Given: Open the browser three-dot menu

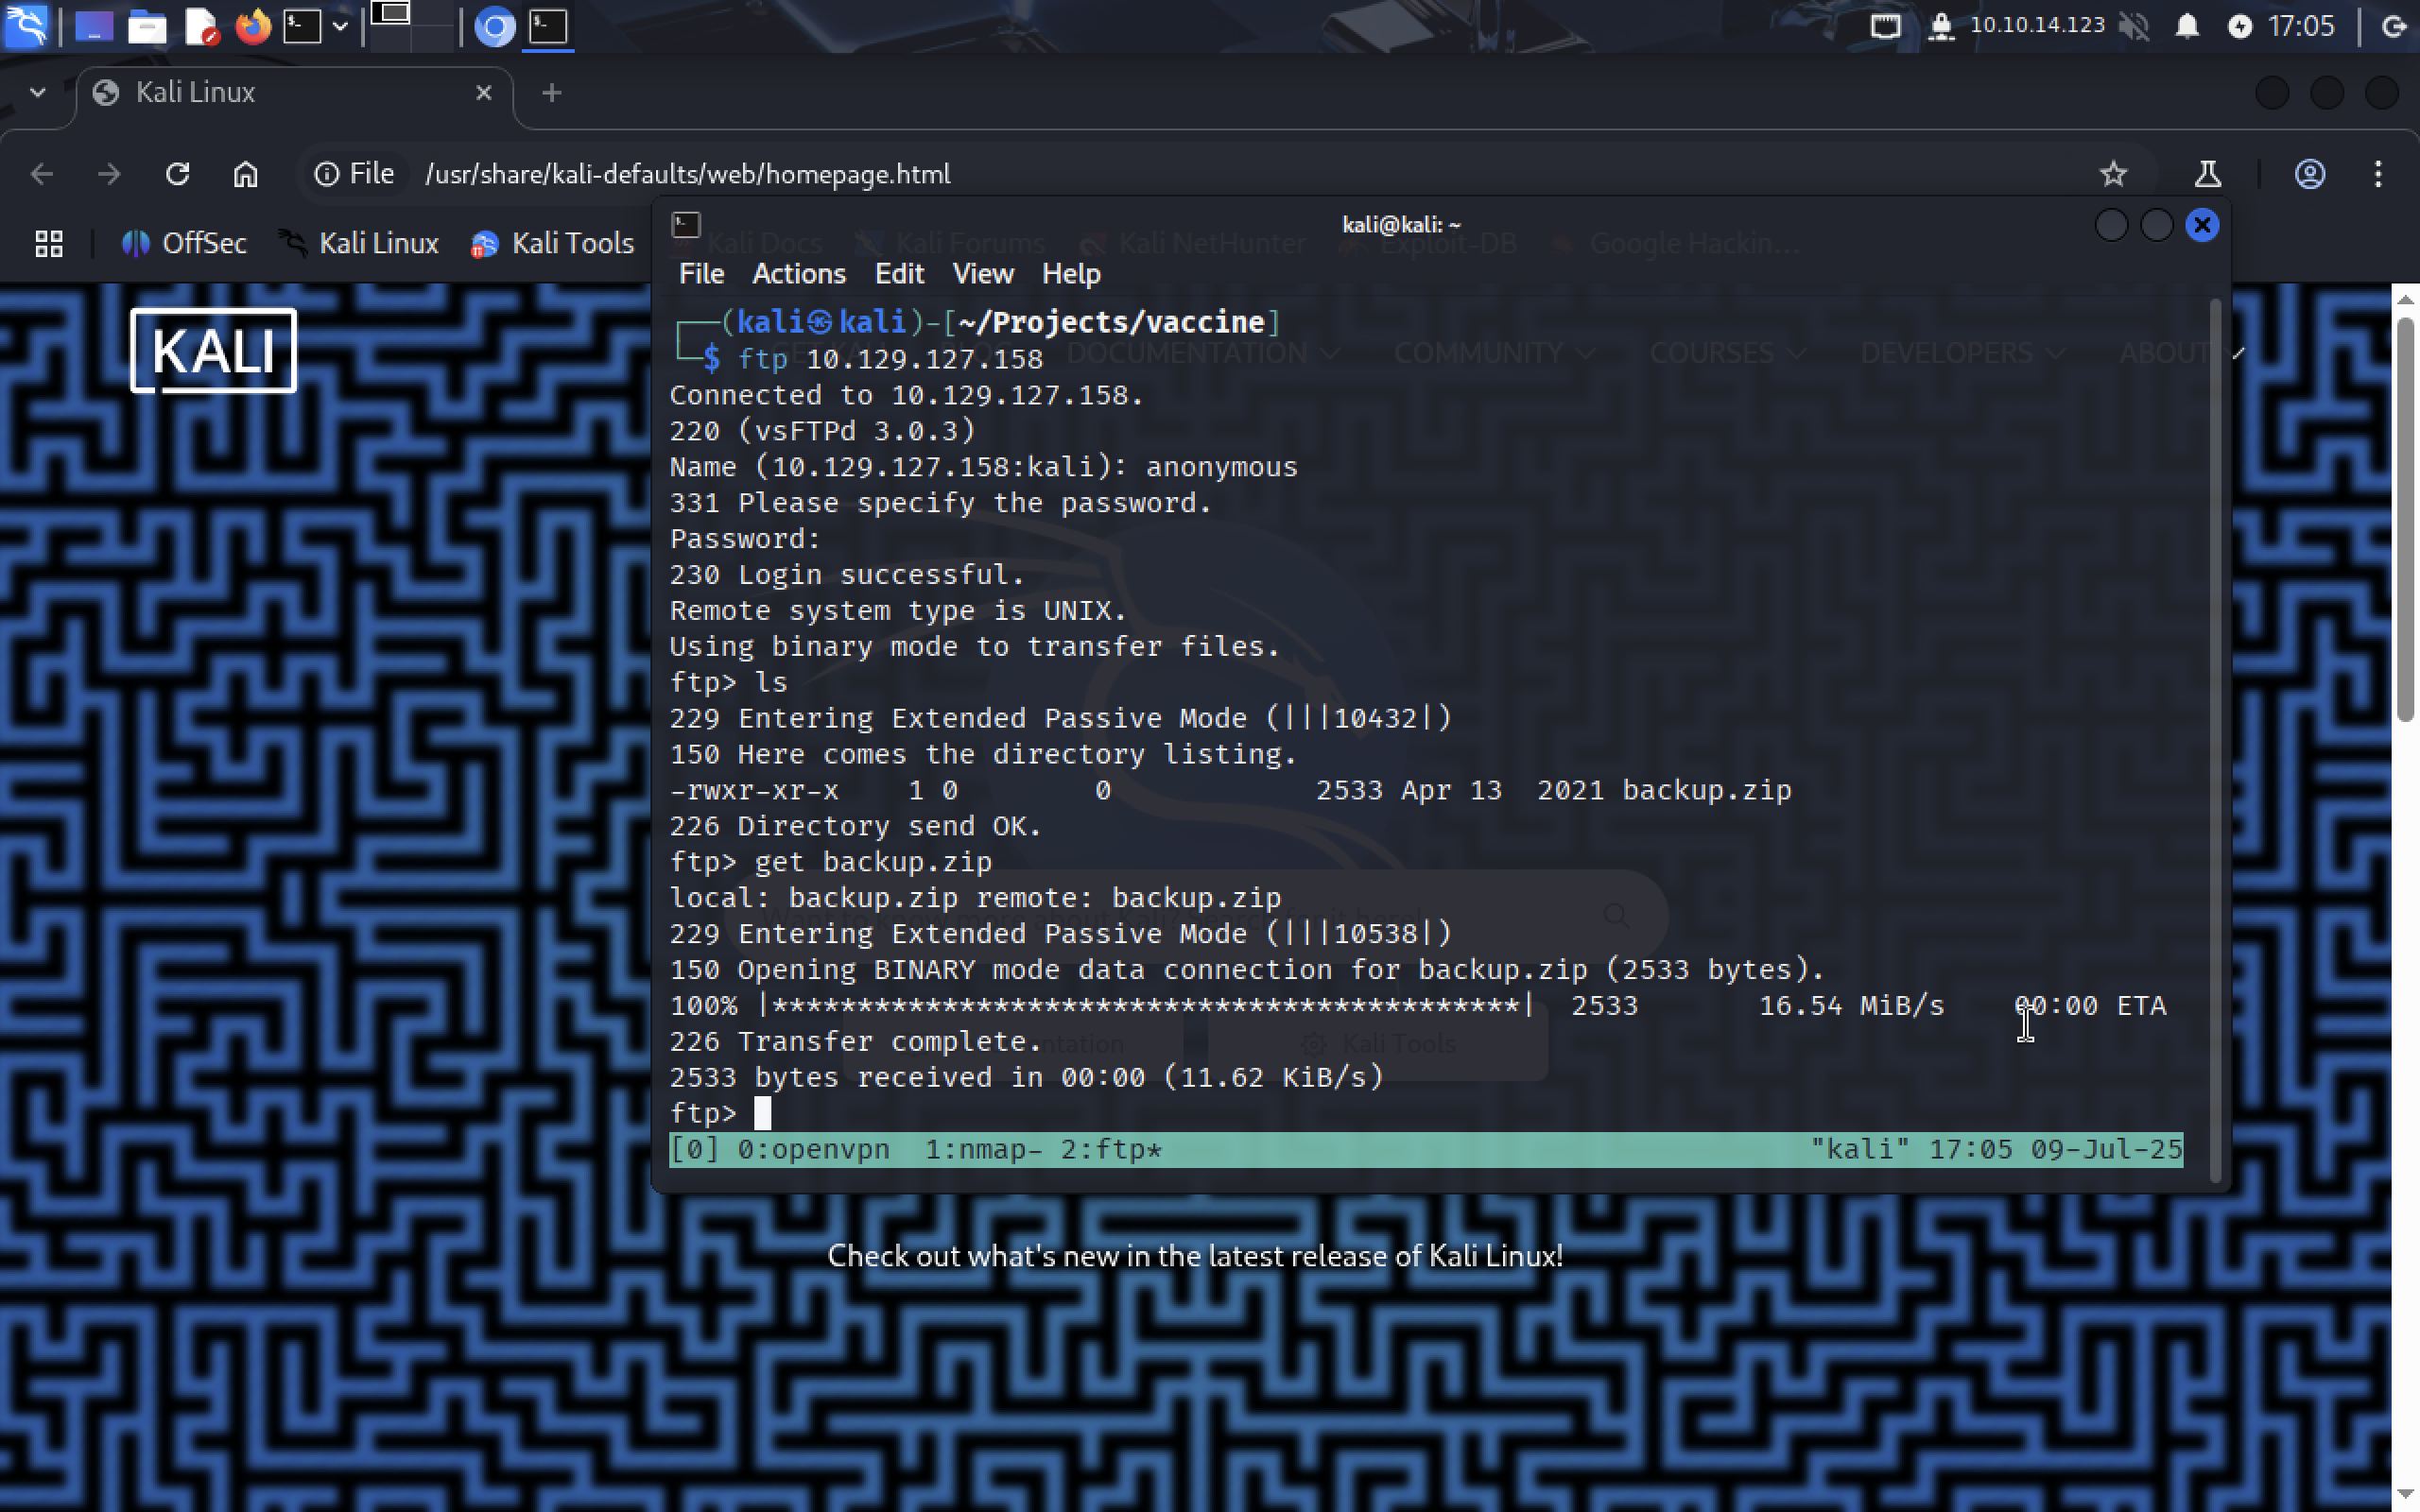Looking at the screenshot, I should click(2378, 174).
